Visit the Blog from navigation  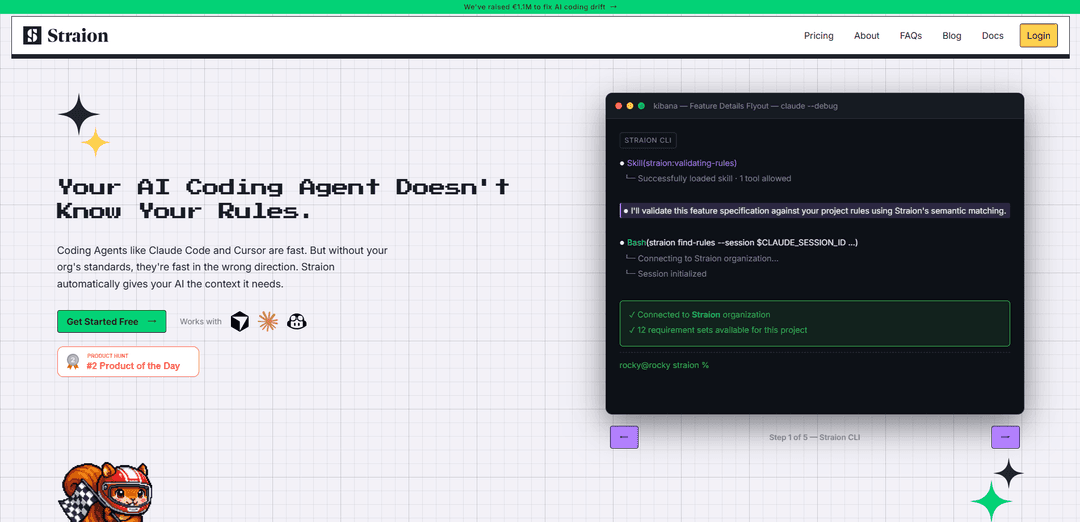[951, 36]
